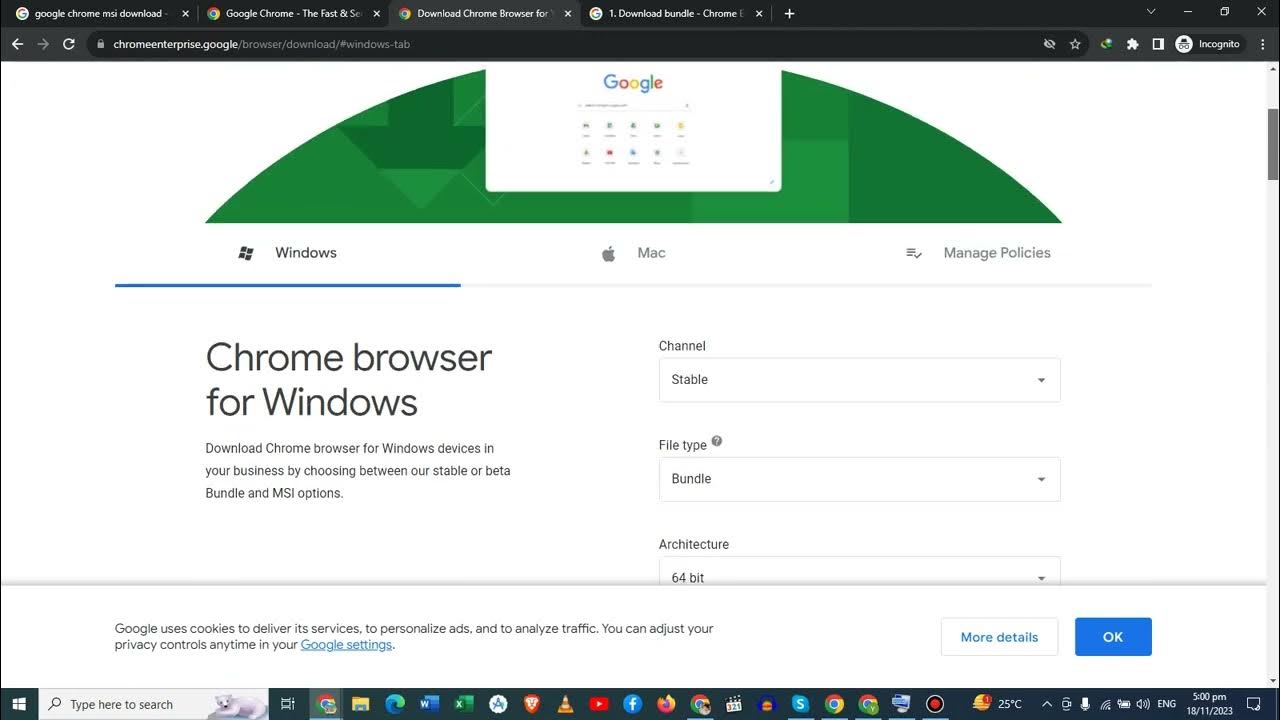Launch Brave browser from the taskbar

pyautogui.click(x=531, y=704)
